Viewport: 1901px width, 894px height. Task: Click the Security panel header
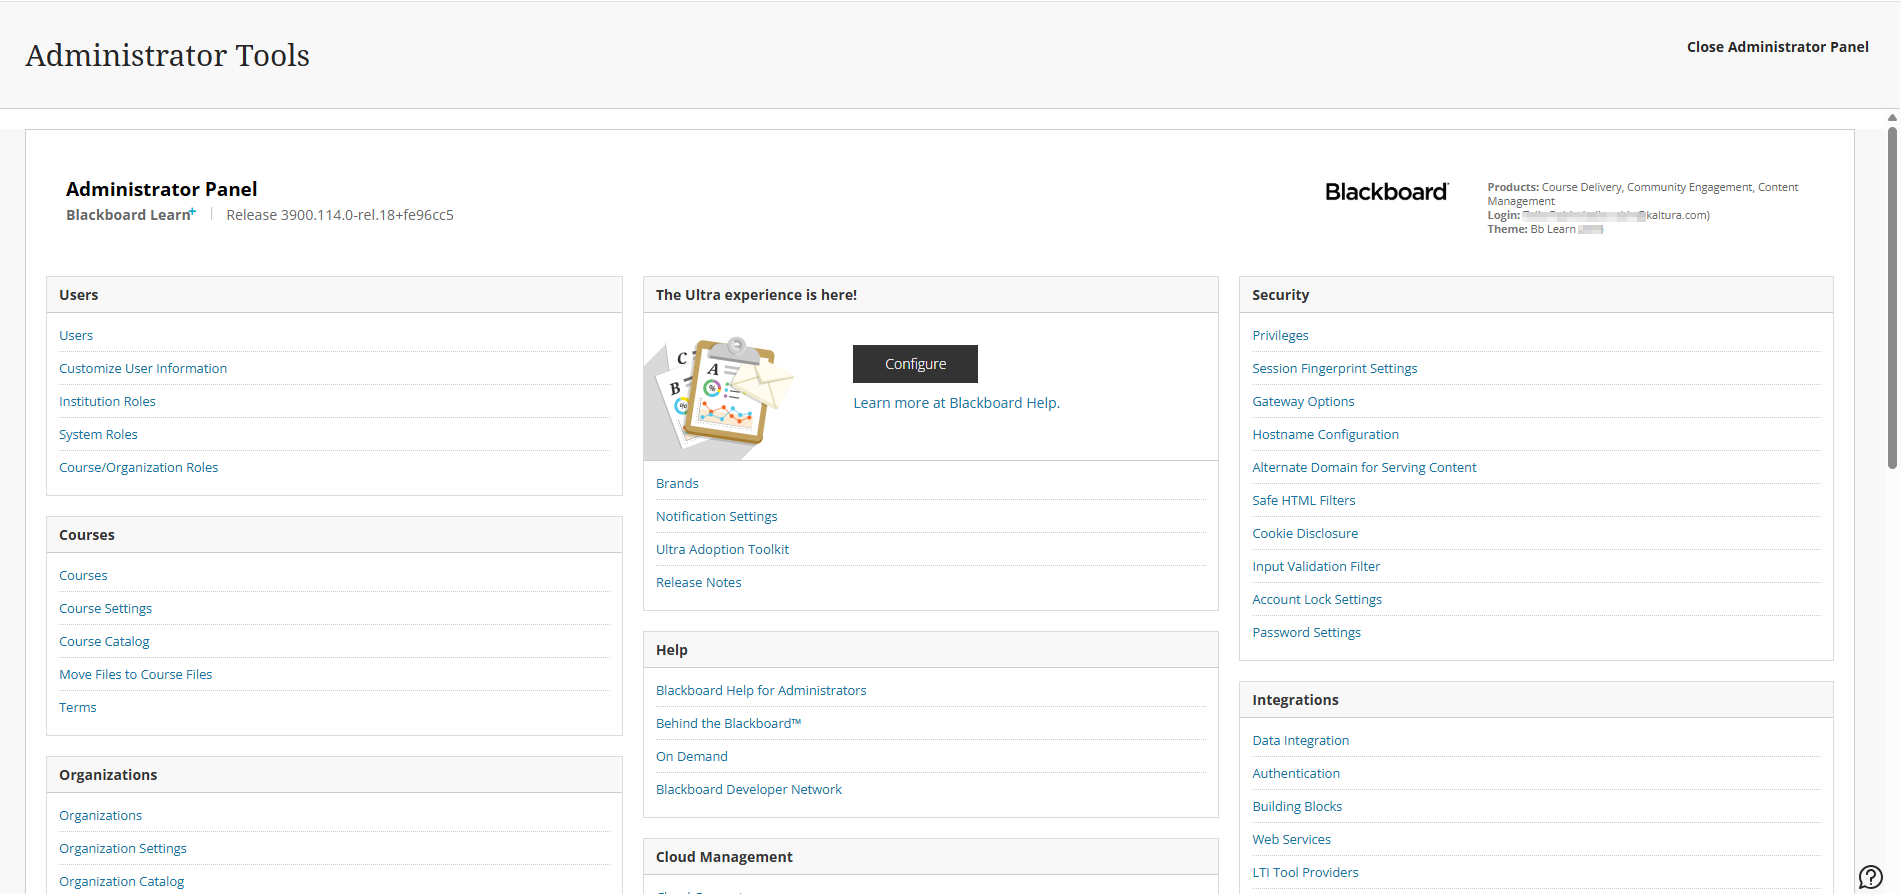click(x=1536, y=295)
